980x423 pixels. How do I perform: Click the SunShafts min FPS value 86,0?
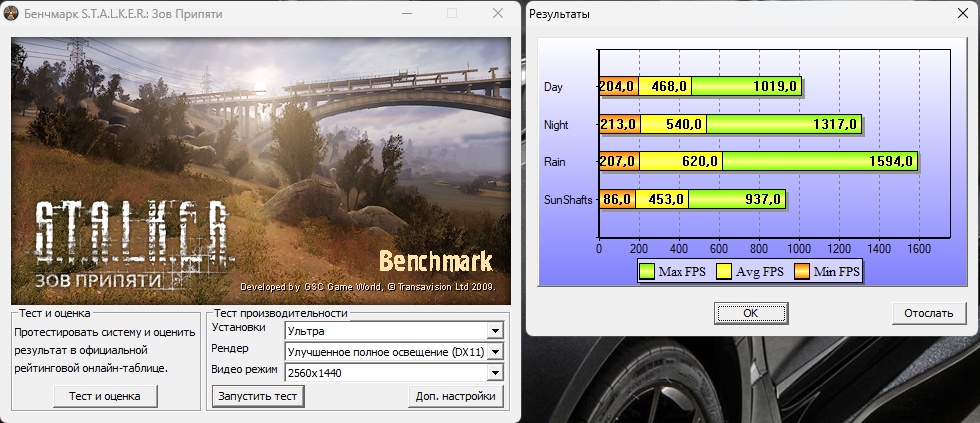pyautogui.click(x=619, y=199)
